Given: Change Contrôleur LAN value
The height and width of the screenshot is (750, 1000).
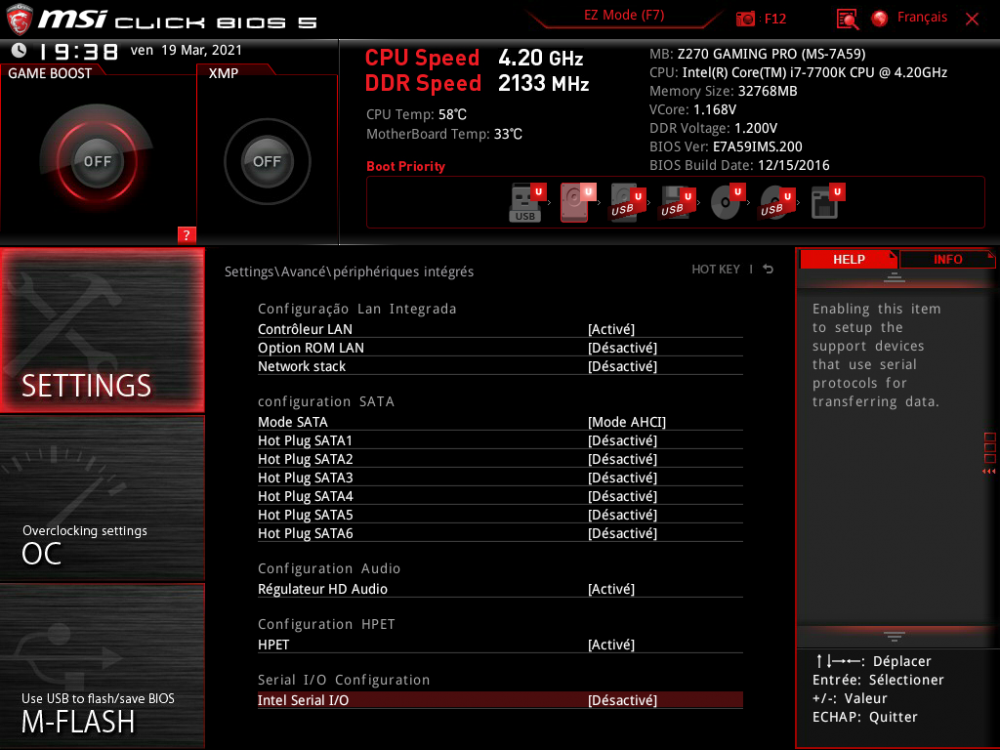Looking at the screenshot, I should [611, 329].
